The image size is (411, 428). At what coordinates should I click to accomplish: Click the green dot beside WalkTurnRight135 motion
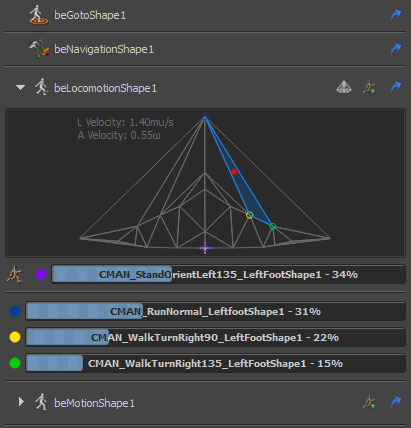pyautogui.click(x=15, y=363)
